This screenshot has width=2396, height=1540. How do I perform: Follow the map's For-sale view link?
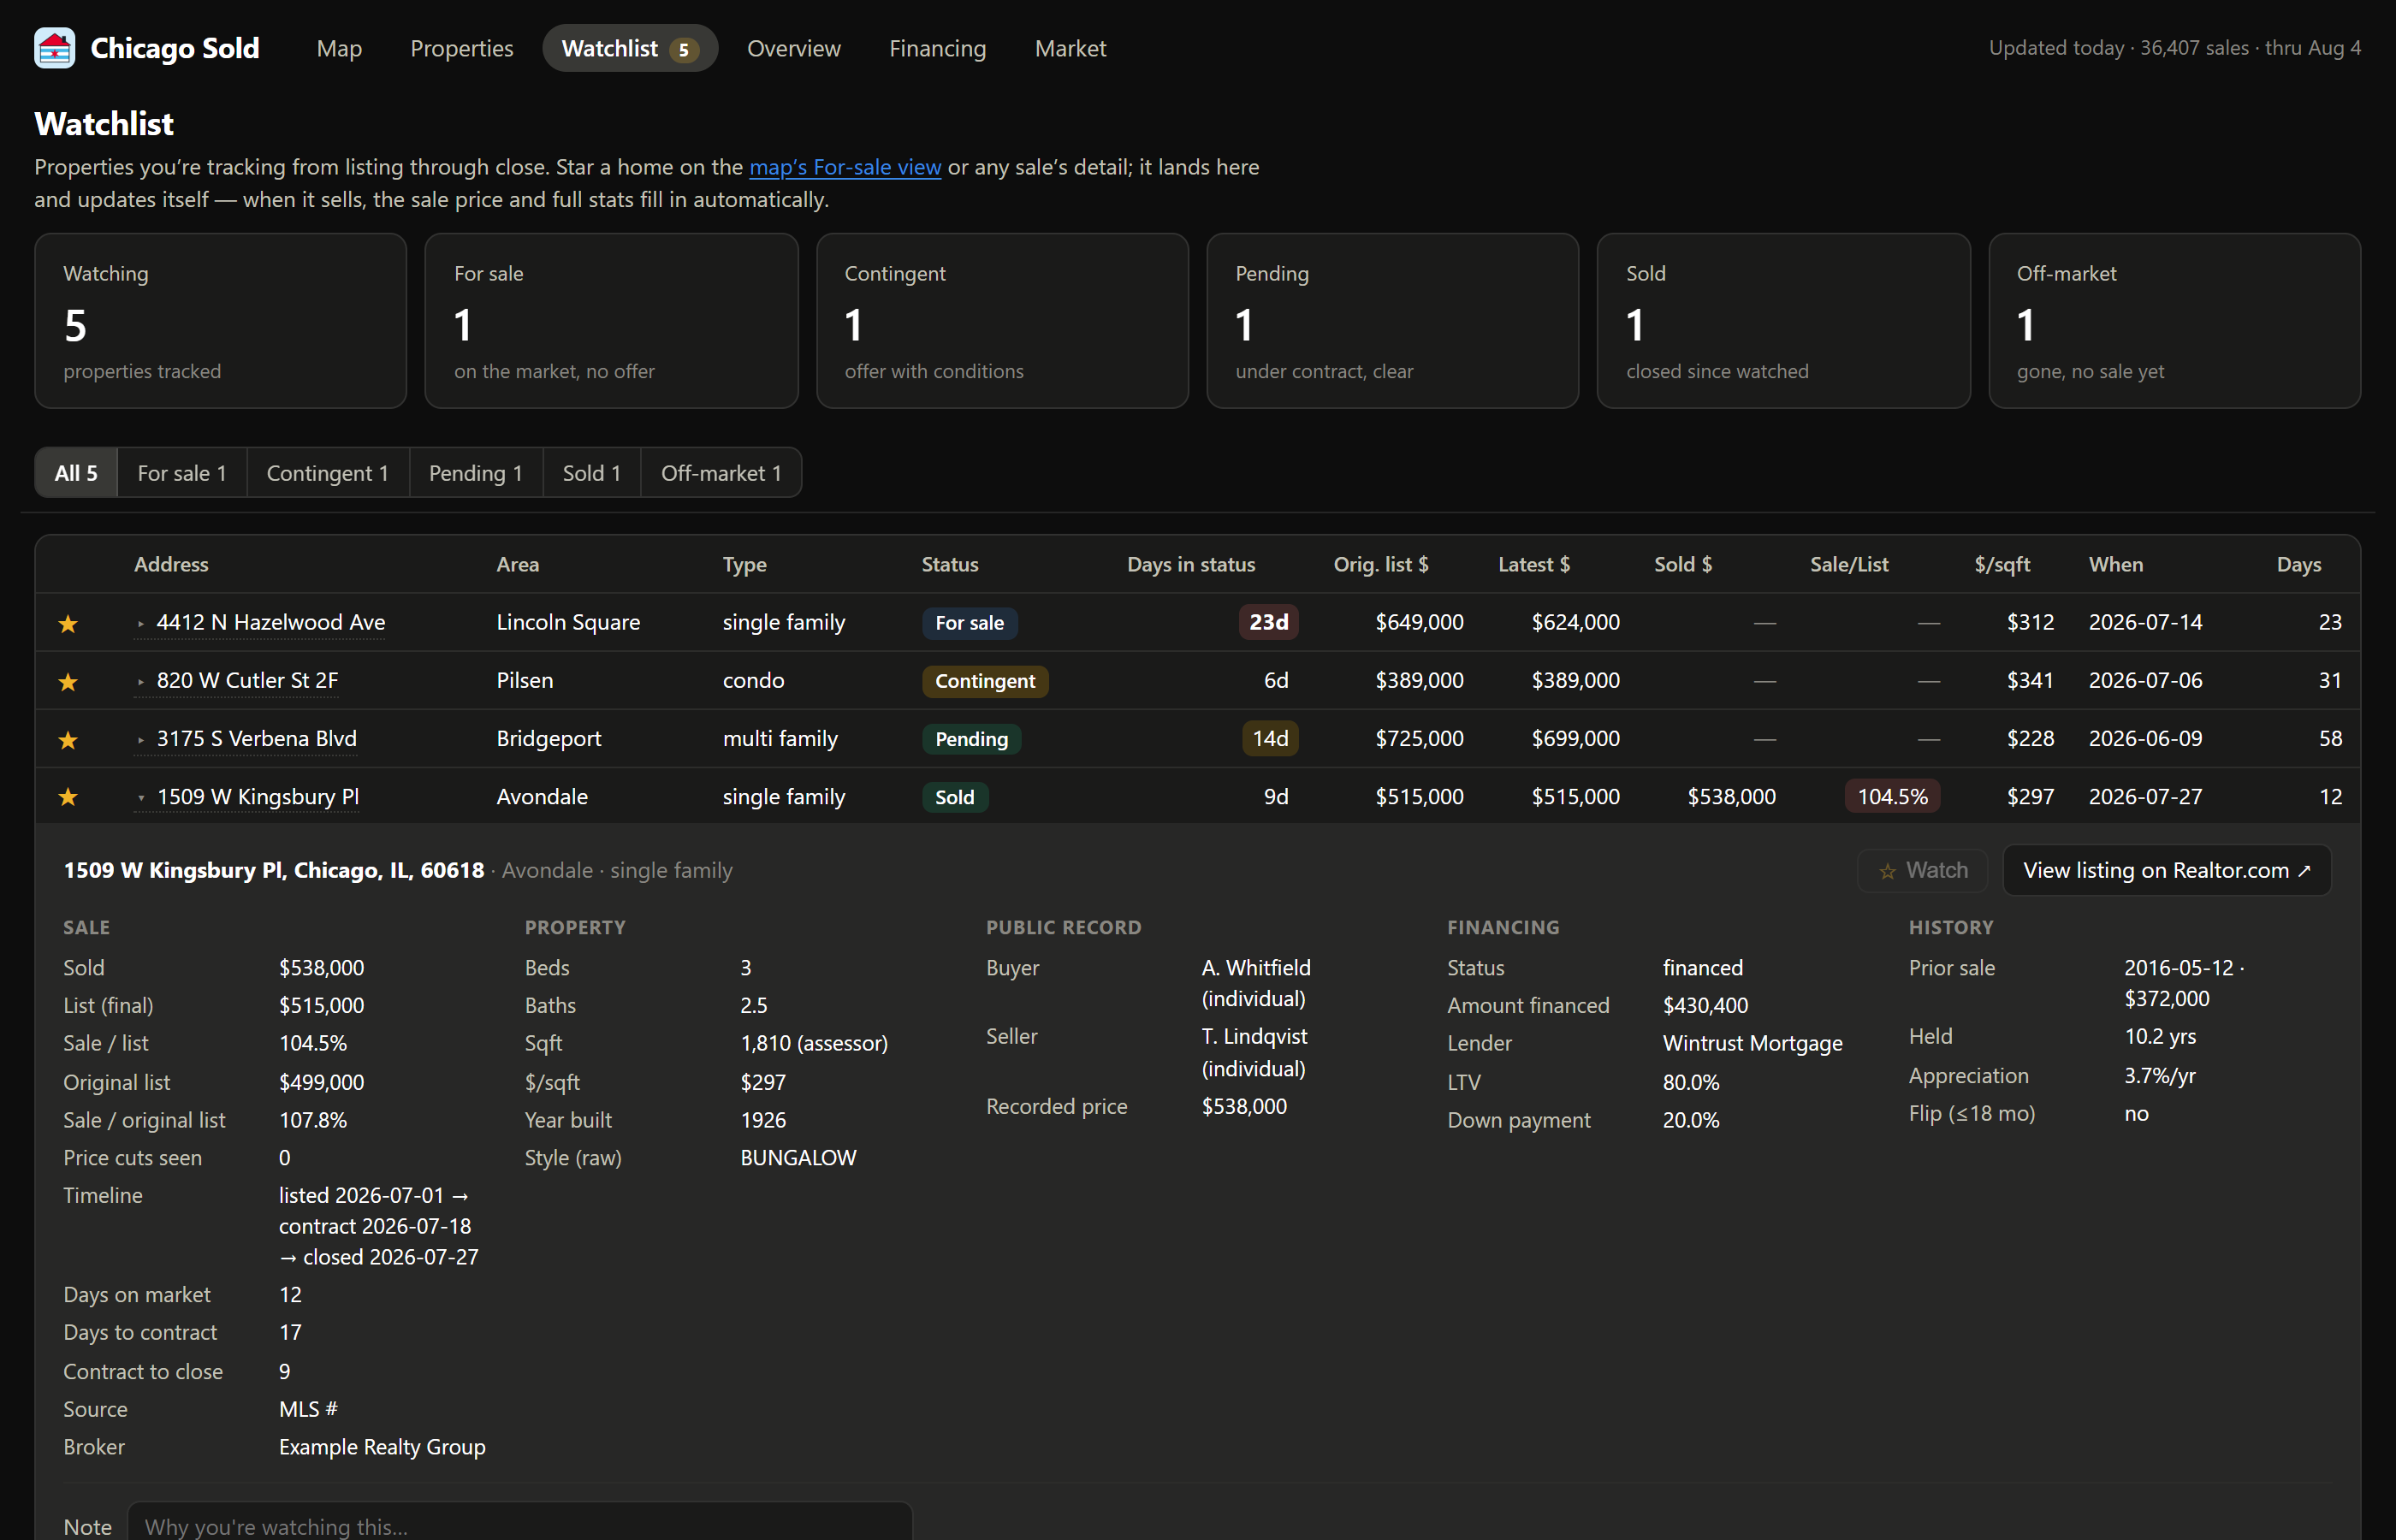[845, 167]
